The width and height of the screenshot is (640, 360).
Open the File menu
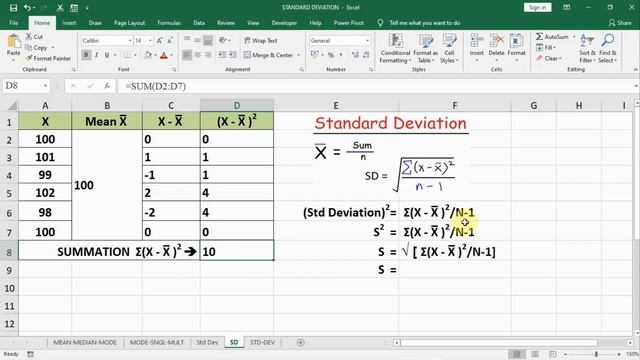[x=13, y=23]
